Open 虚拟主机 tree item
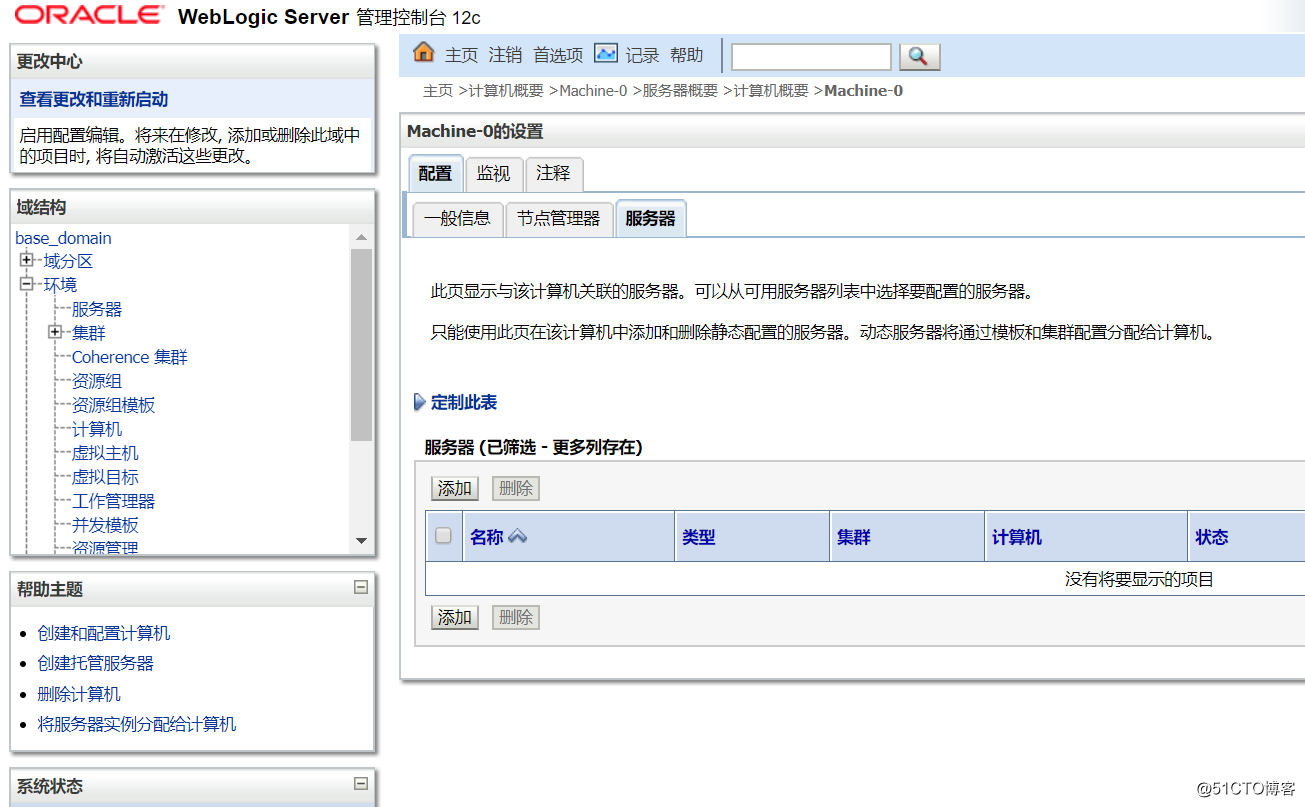The image size is (1305, 807). point(105,453)
